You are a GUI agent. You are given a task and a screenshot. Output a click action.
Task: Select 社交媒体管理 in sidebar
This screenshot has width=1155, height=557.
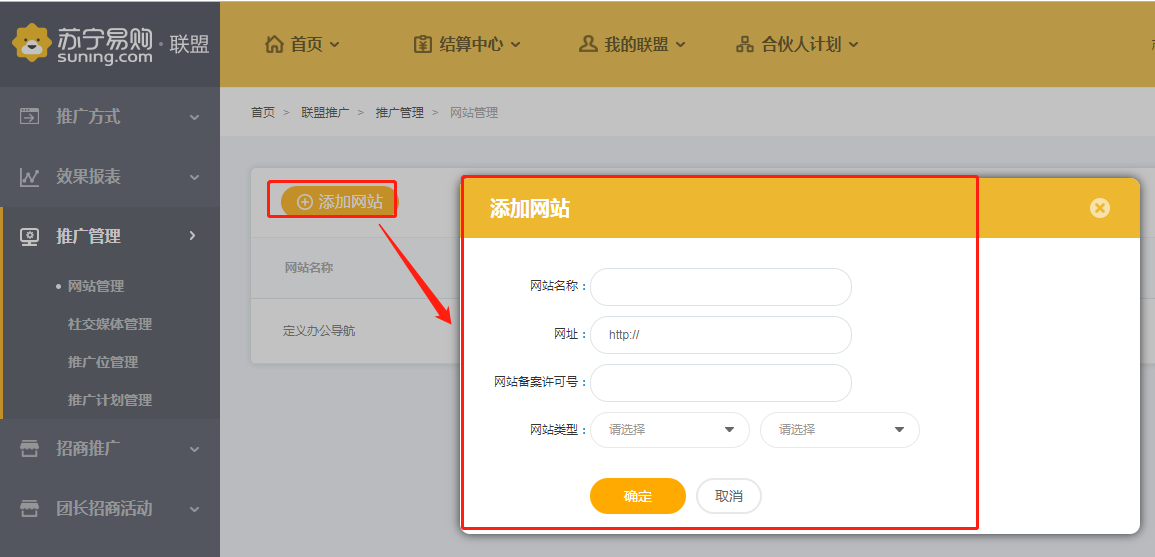click(x=110, y=324)
